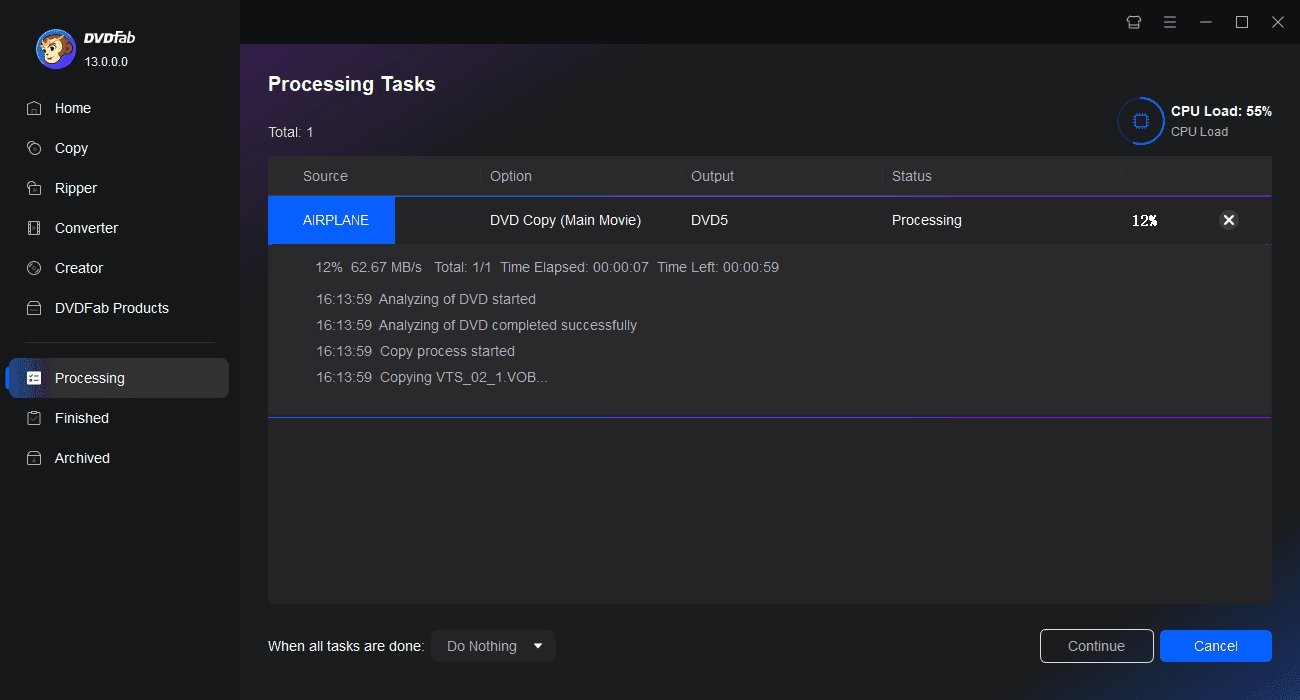Click the Copy disc icon
The width and height of the screenshot is (1300, 700).
[34, 148]
